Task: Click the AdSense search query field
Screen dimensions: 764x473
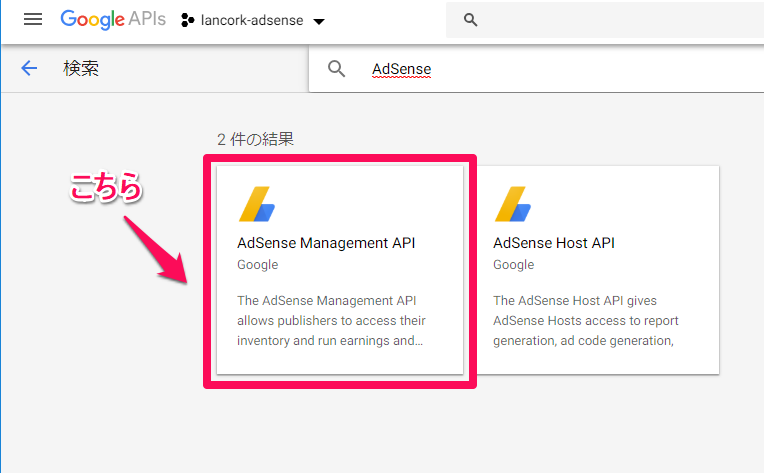Action: 536,69
